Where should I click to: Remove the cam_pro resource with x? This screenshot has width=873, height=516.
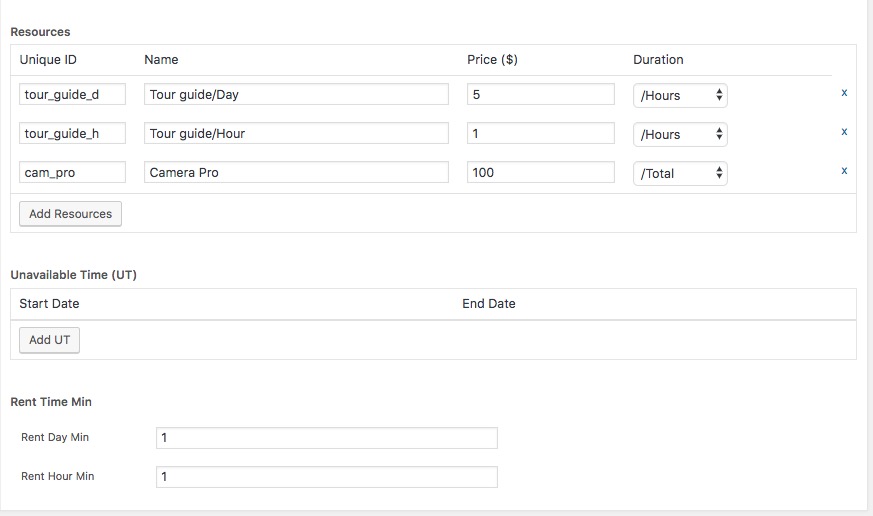[x=844, y=171]
